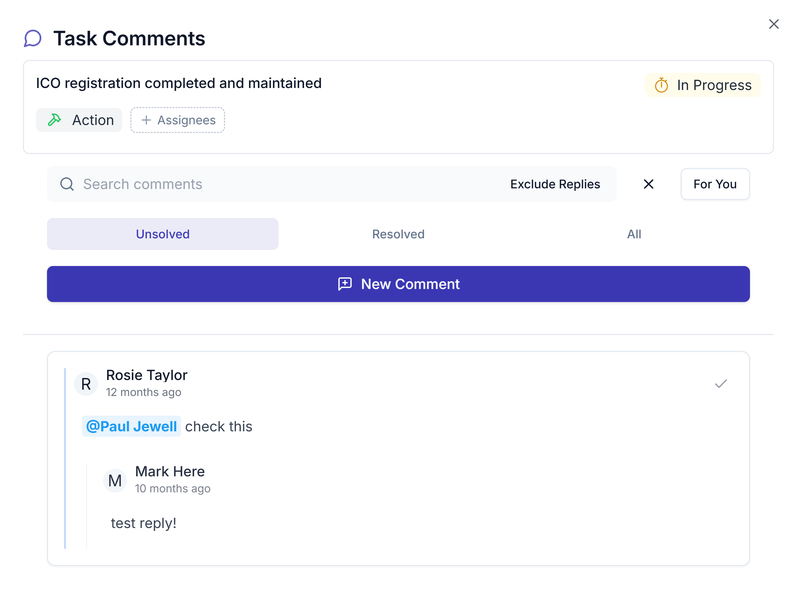The height and width of the screenshot is (590, 798).
Task: Click the 10 months ago timestamp
Action: pos(173,489)
